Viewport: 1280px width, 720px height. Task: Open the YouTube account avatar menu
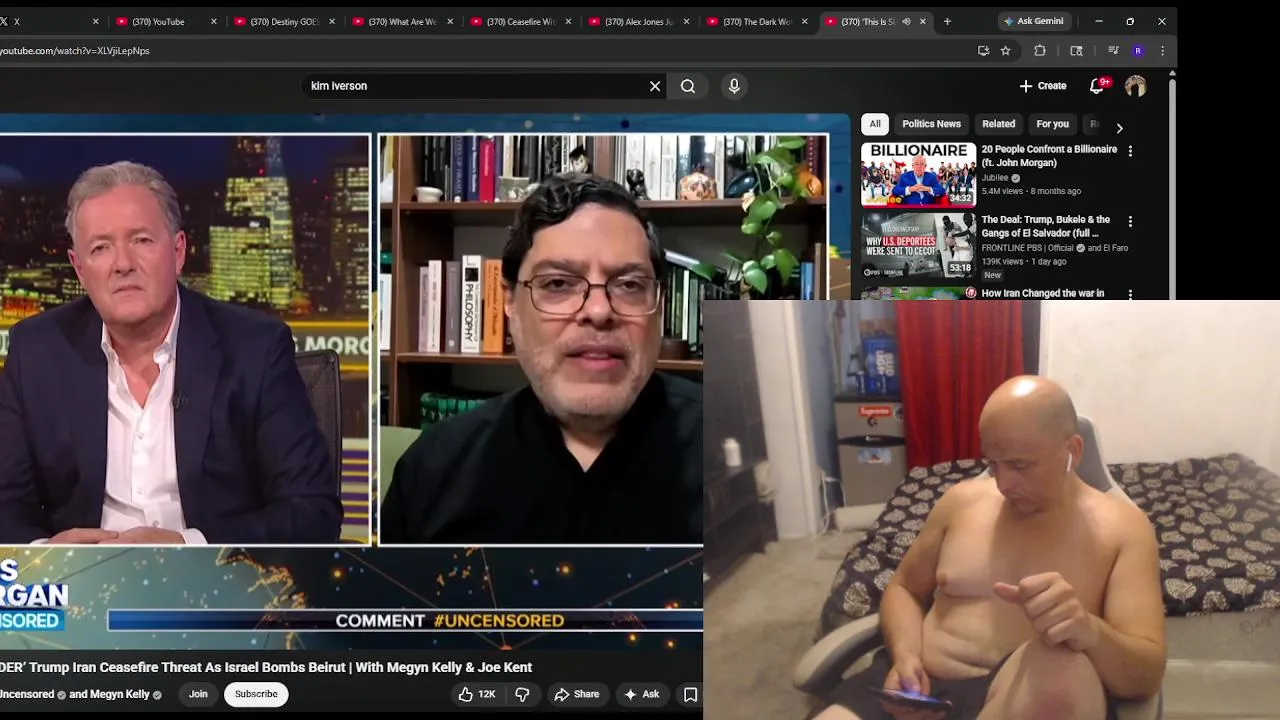1135,86
